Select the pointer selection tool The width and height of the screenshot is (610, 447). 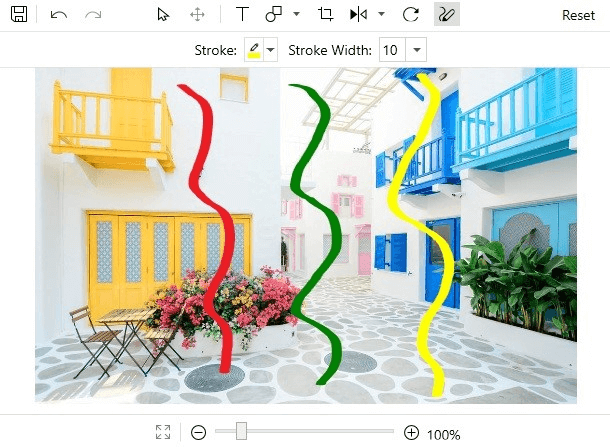163,15
